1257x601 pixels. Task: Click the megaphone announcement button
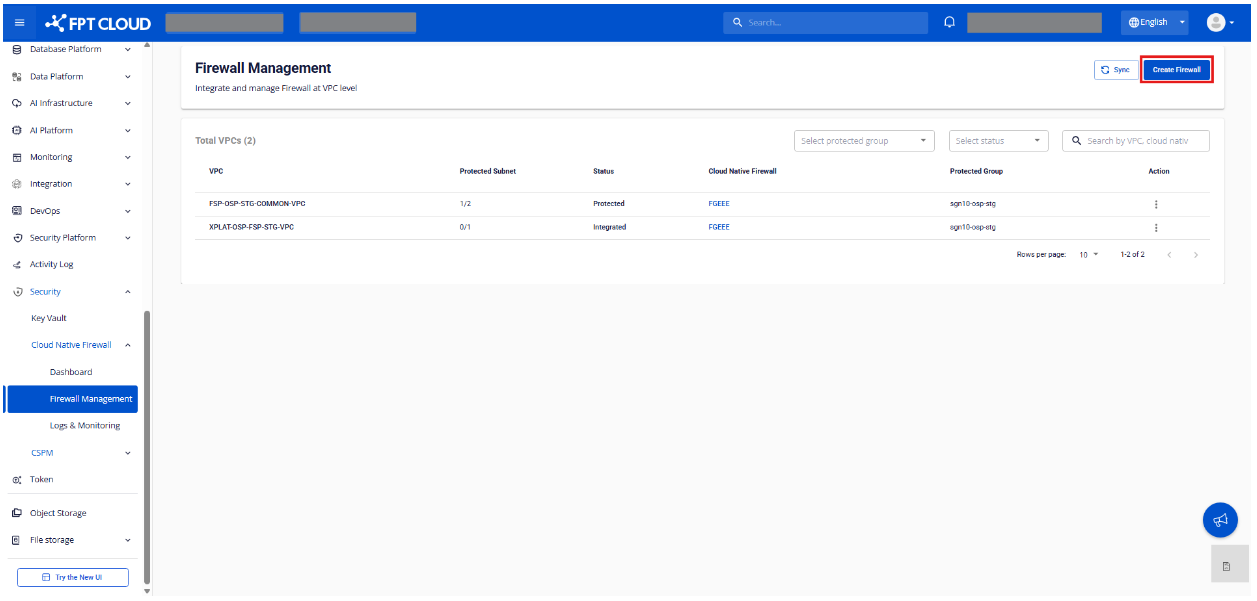click(1219, 520)
